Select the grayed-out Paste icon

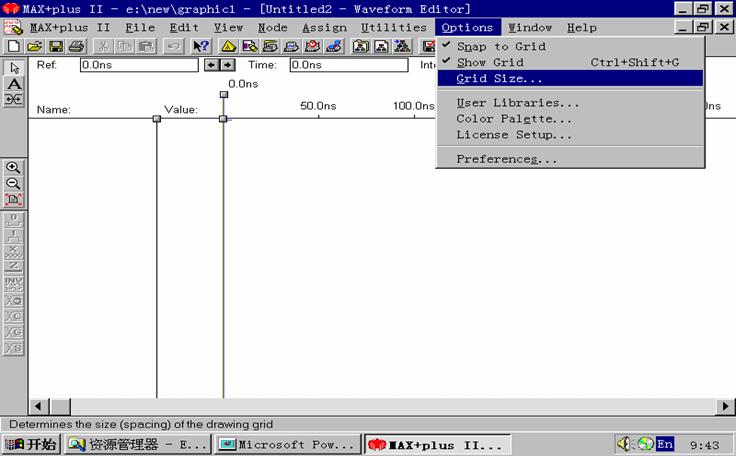(146, 46)
